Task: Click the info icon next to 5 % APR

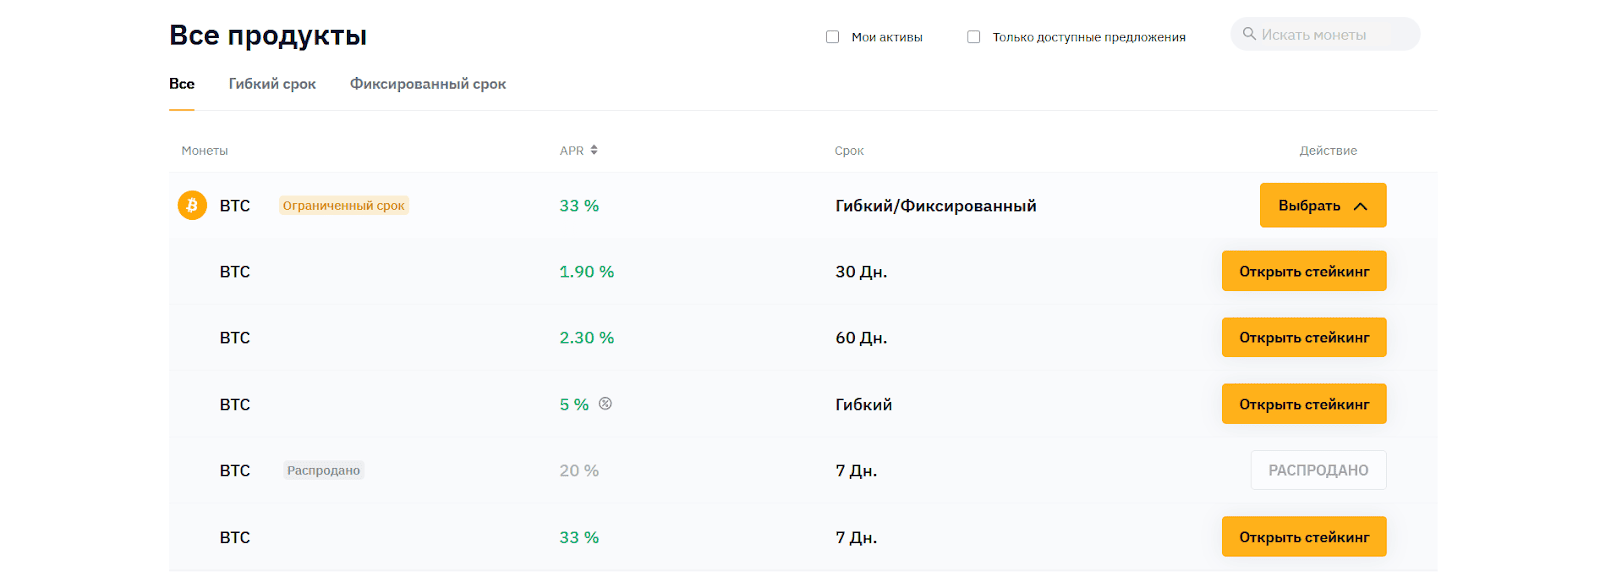Action: click(x=605, y=404)
